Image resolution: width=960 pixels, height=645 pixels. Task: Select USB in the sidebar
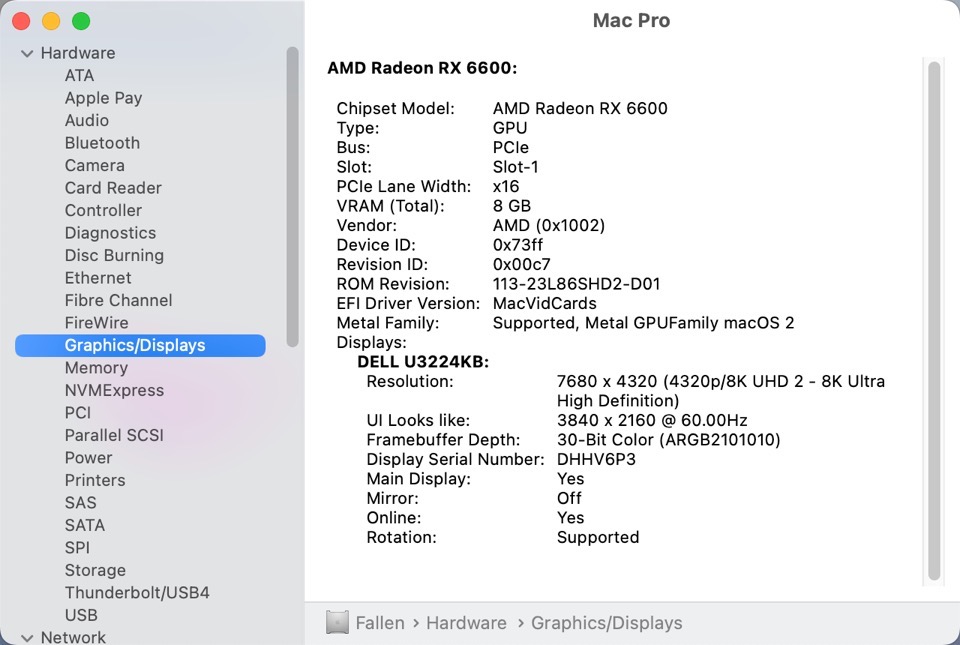point(81,615)
